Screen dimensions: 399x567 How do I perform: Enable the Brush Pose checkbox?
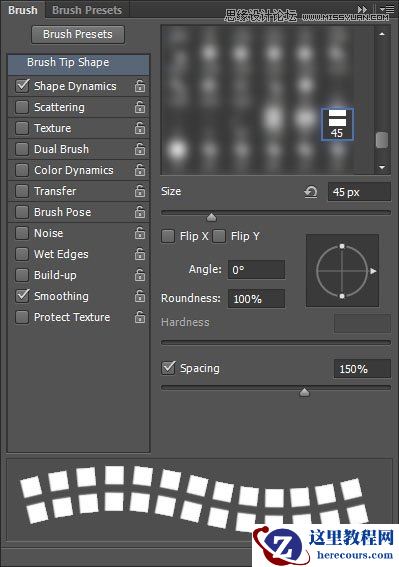(22, 212)
